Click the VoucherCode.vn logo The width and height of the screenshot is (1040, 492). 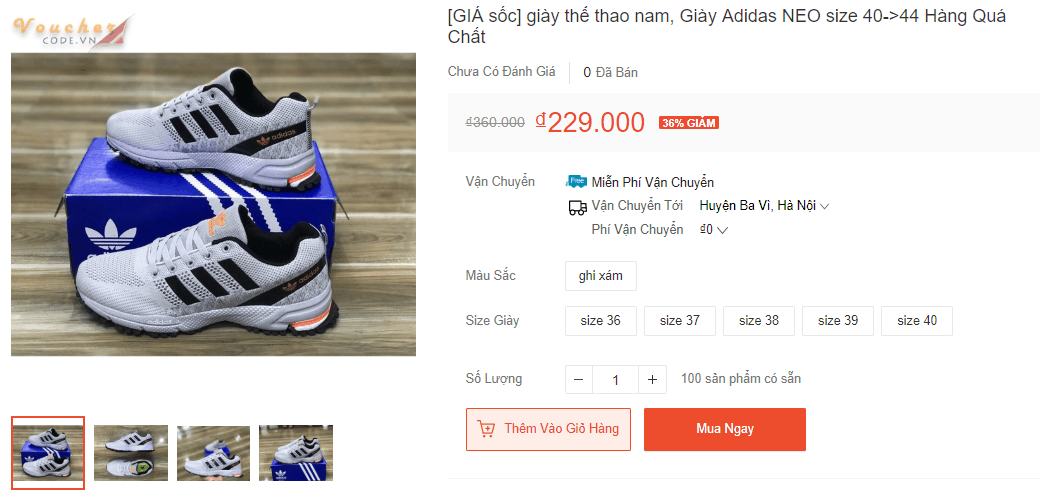[70, 30]
